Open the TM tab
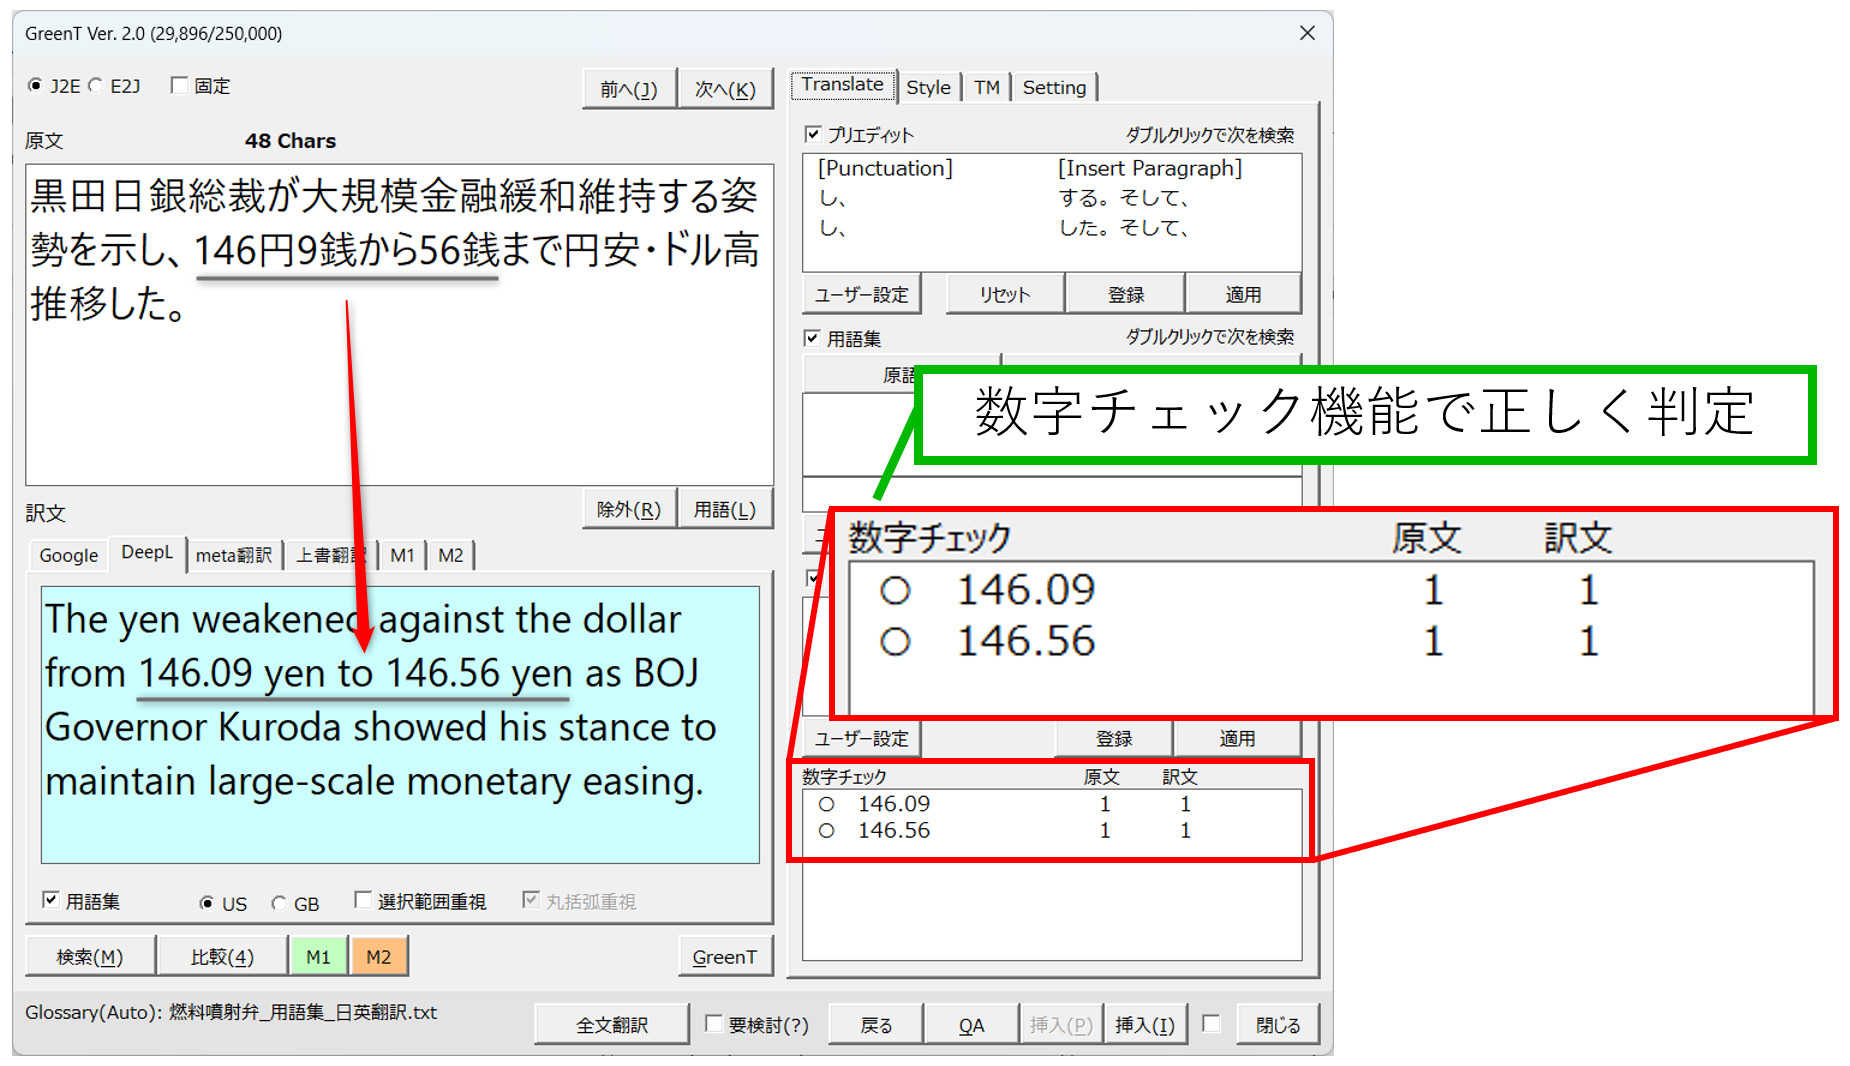 (986, 88)
